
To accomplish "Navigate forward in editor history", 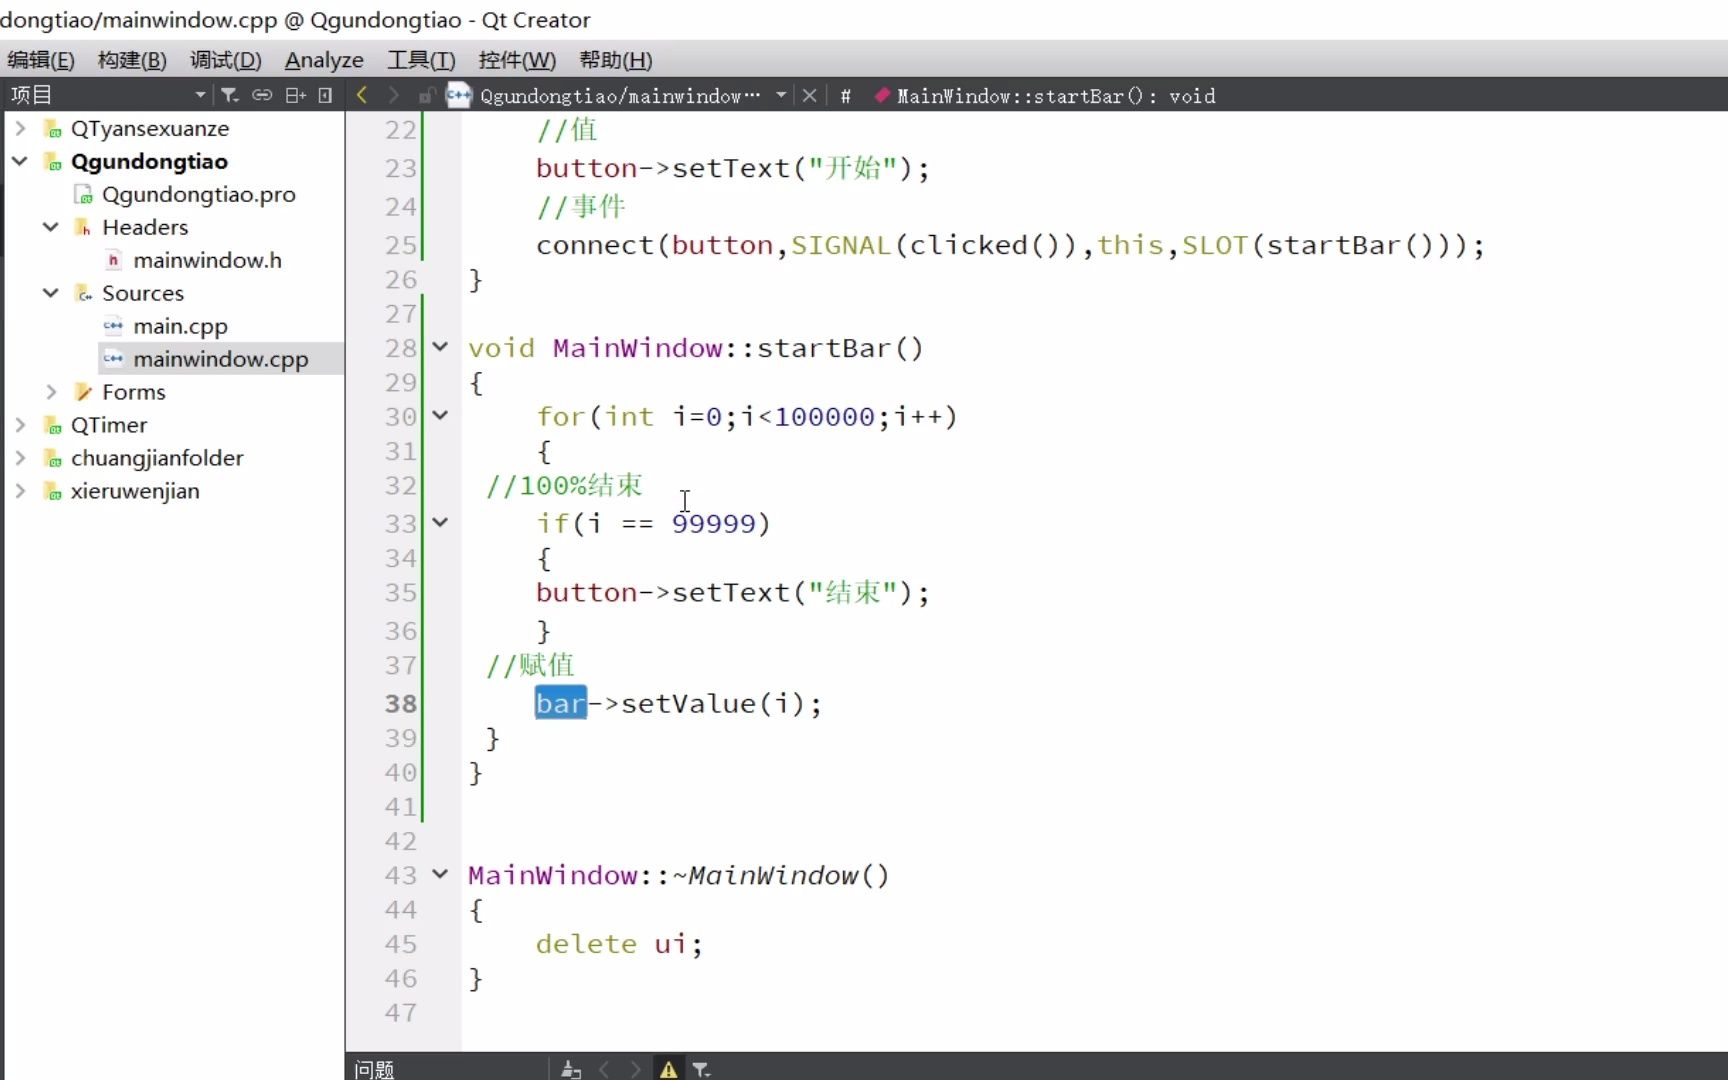I will pos(393,95).
